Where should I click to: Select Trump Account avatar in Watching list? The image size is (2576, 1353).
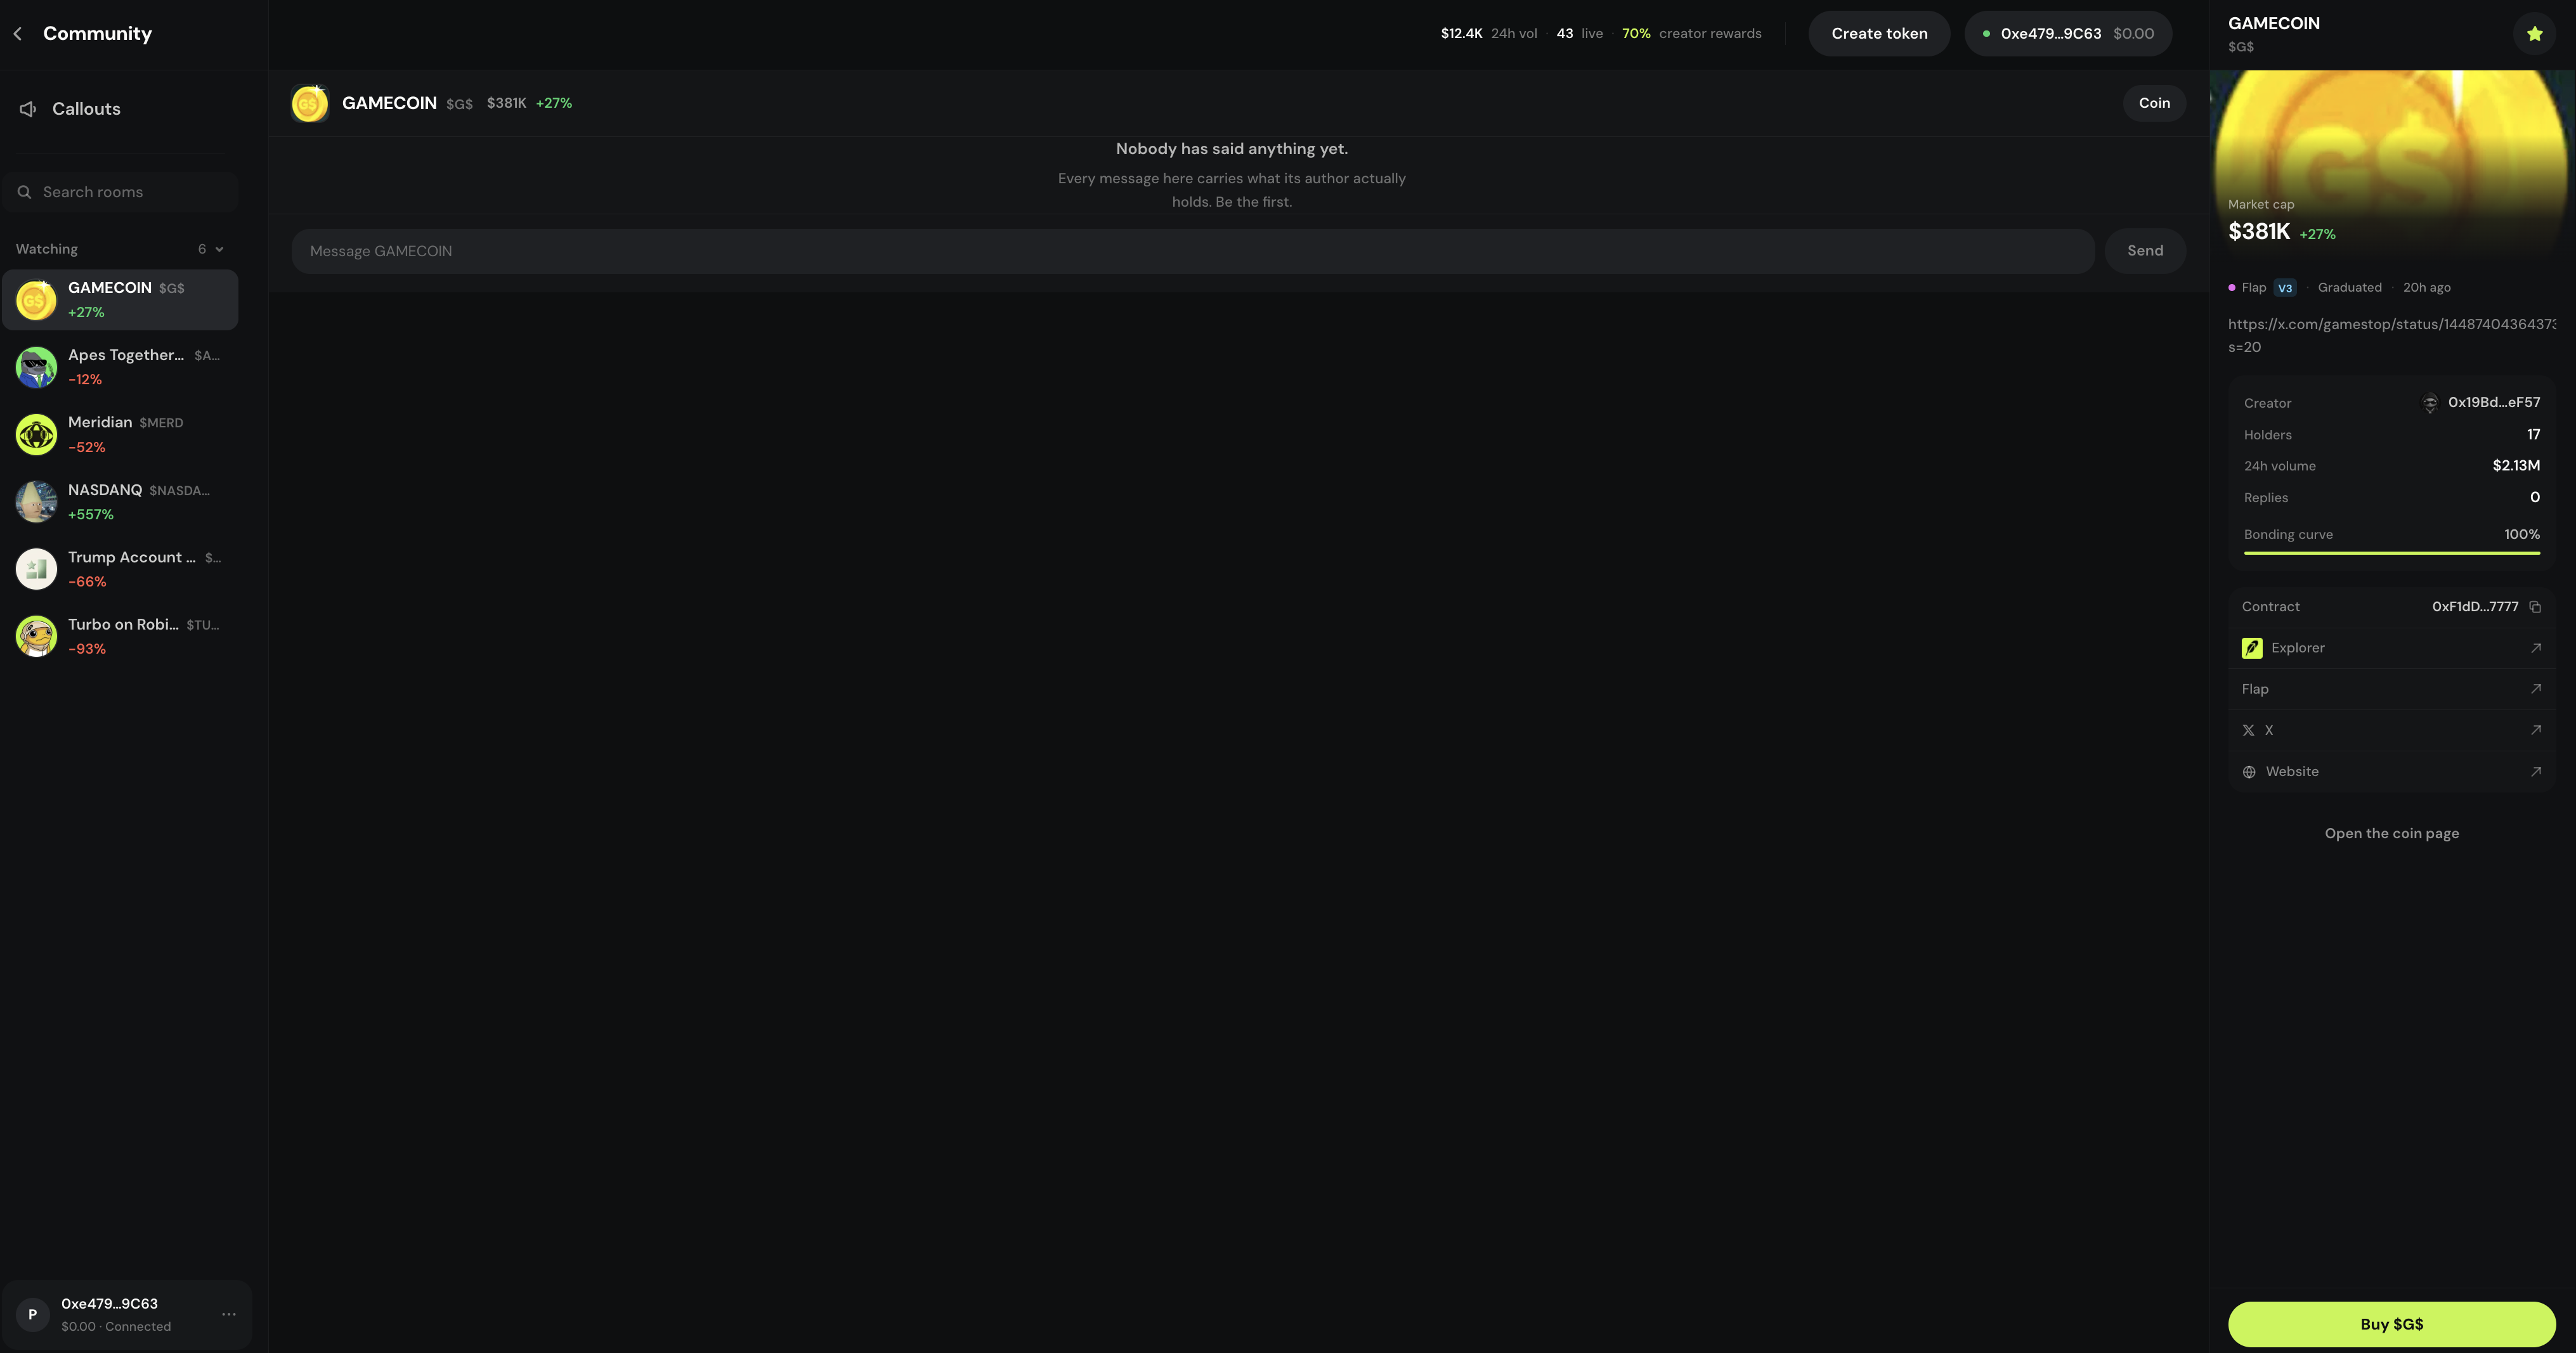coord(36,569)
